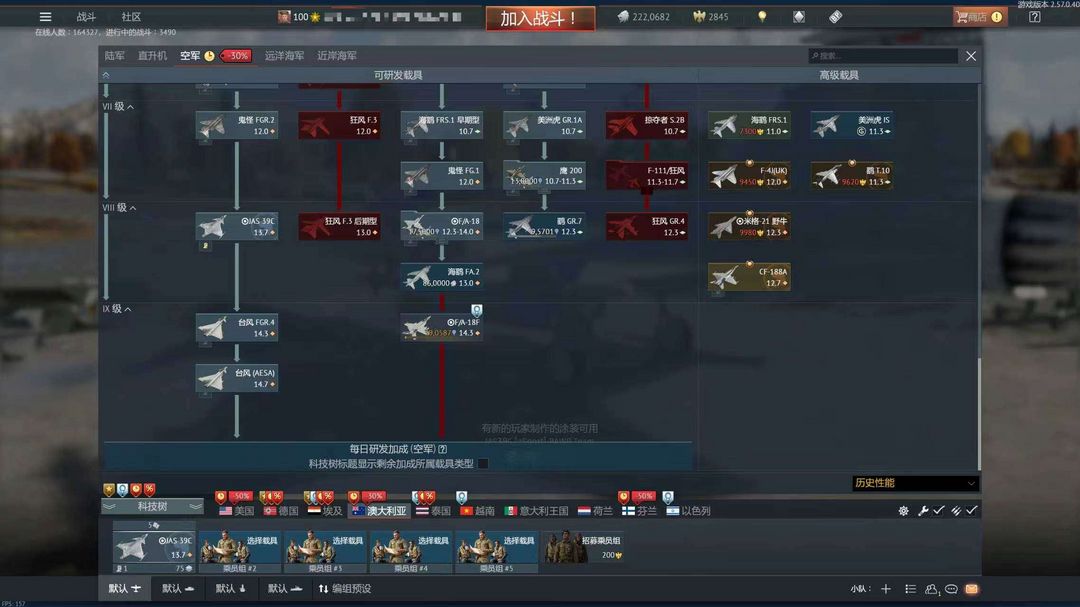Select JAS 39C in crew slot 1

(x=154, y=548)
